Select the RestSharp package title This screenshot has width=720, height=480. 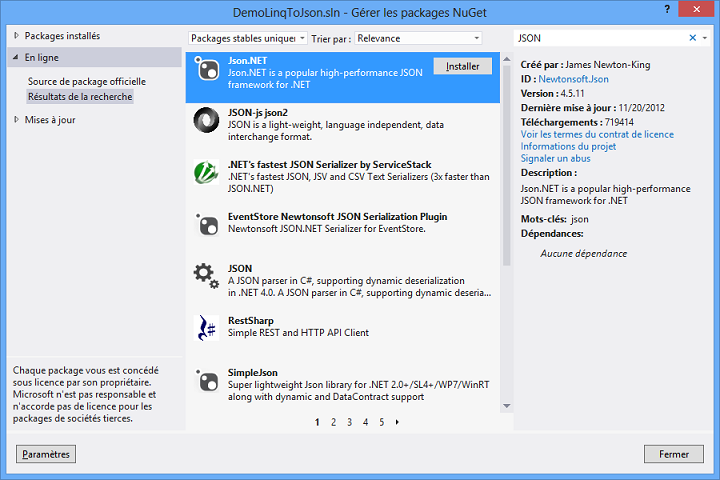(251, 321)
